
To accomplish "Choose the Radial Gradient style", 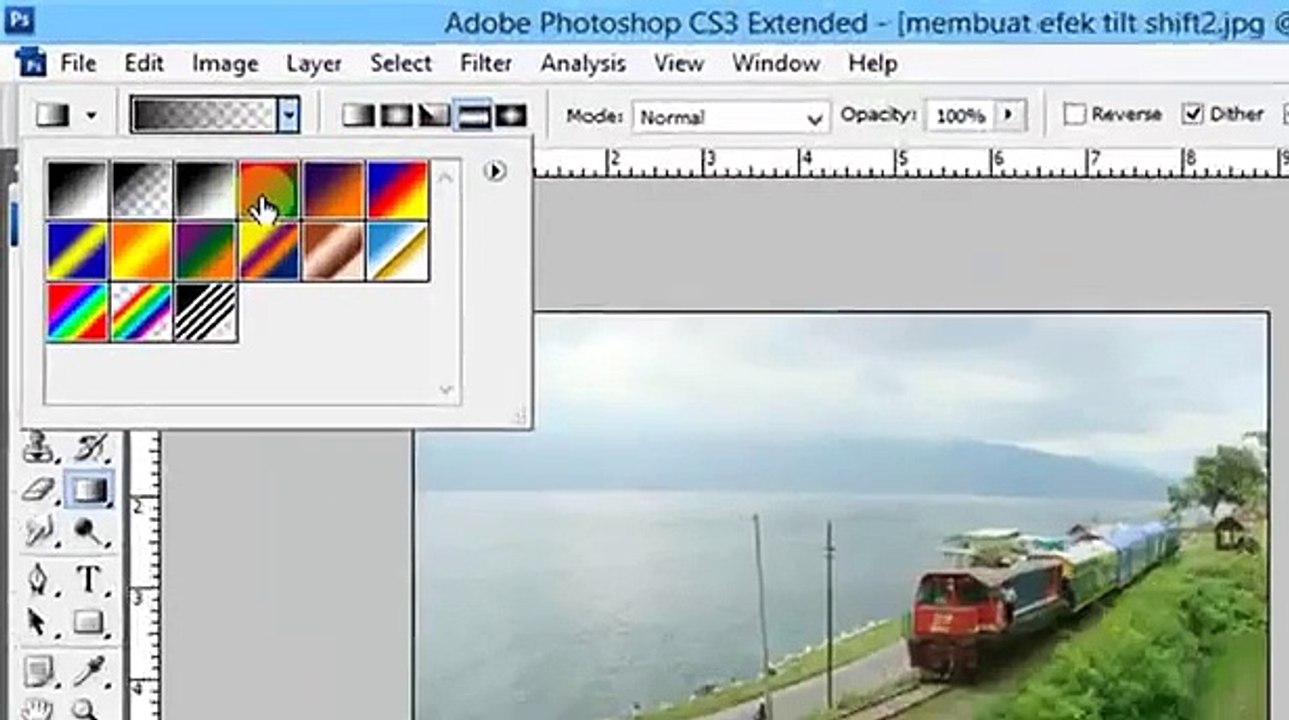I will click(396, 115).
